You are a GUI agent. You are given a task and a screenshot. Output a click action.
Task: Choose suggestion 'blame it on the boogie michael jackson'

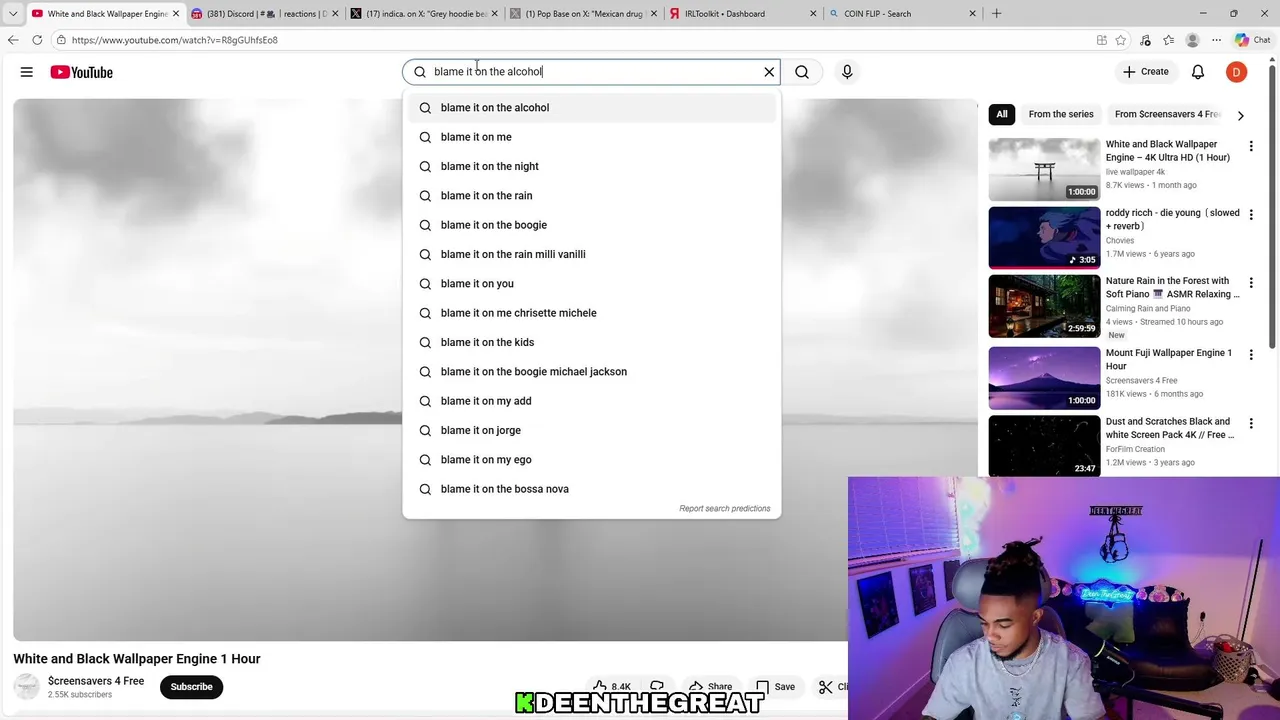click(x=591, y=372)
